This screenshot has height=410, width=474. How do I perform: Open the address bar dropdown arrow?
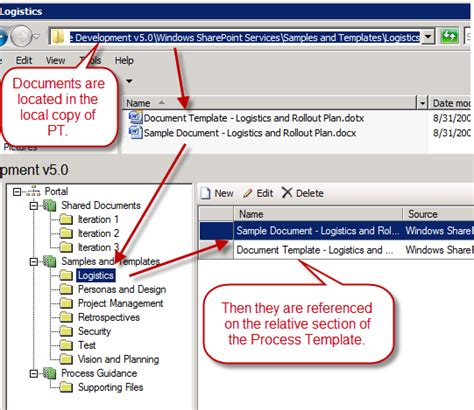[428, 36]
